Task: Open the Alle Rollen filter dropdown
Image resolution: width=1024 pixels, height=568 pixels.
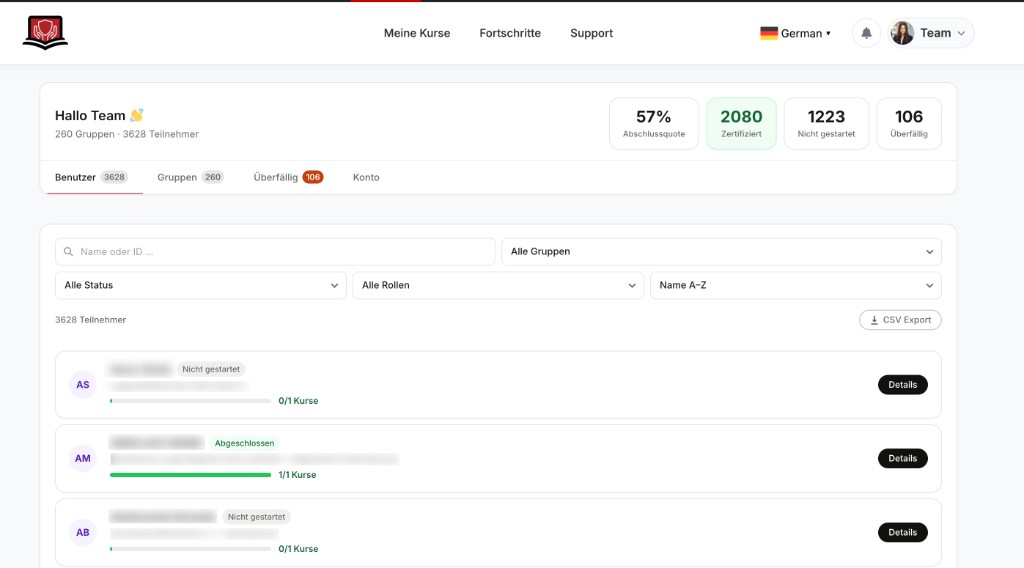Action: 498,285
